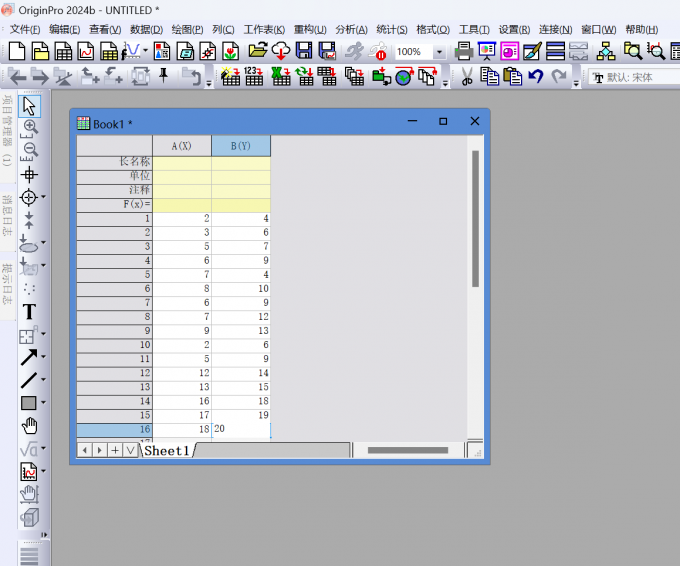Viewport: 680px width, 566px height.
Task: Create a new workbook
Action: click(x=63, y=51)
